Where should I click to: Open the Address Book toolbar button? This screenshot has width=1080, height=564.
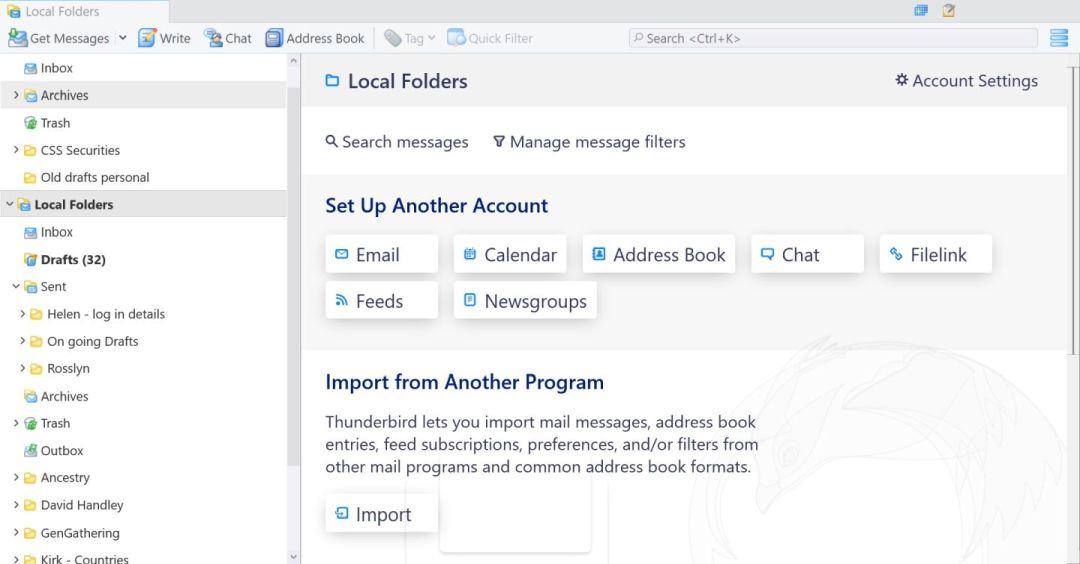coord(315,38)
